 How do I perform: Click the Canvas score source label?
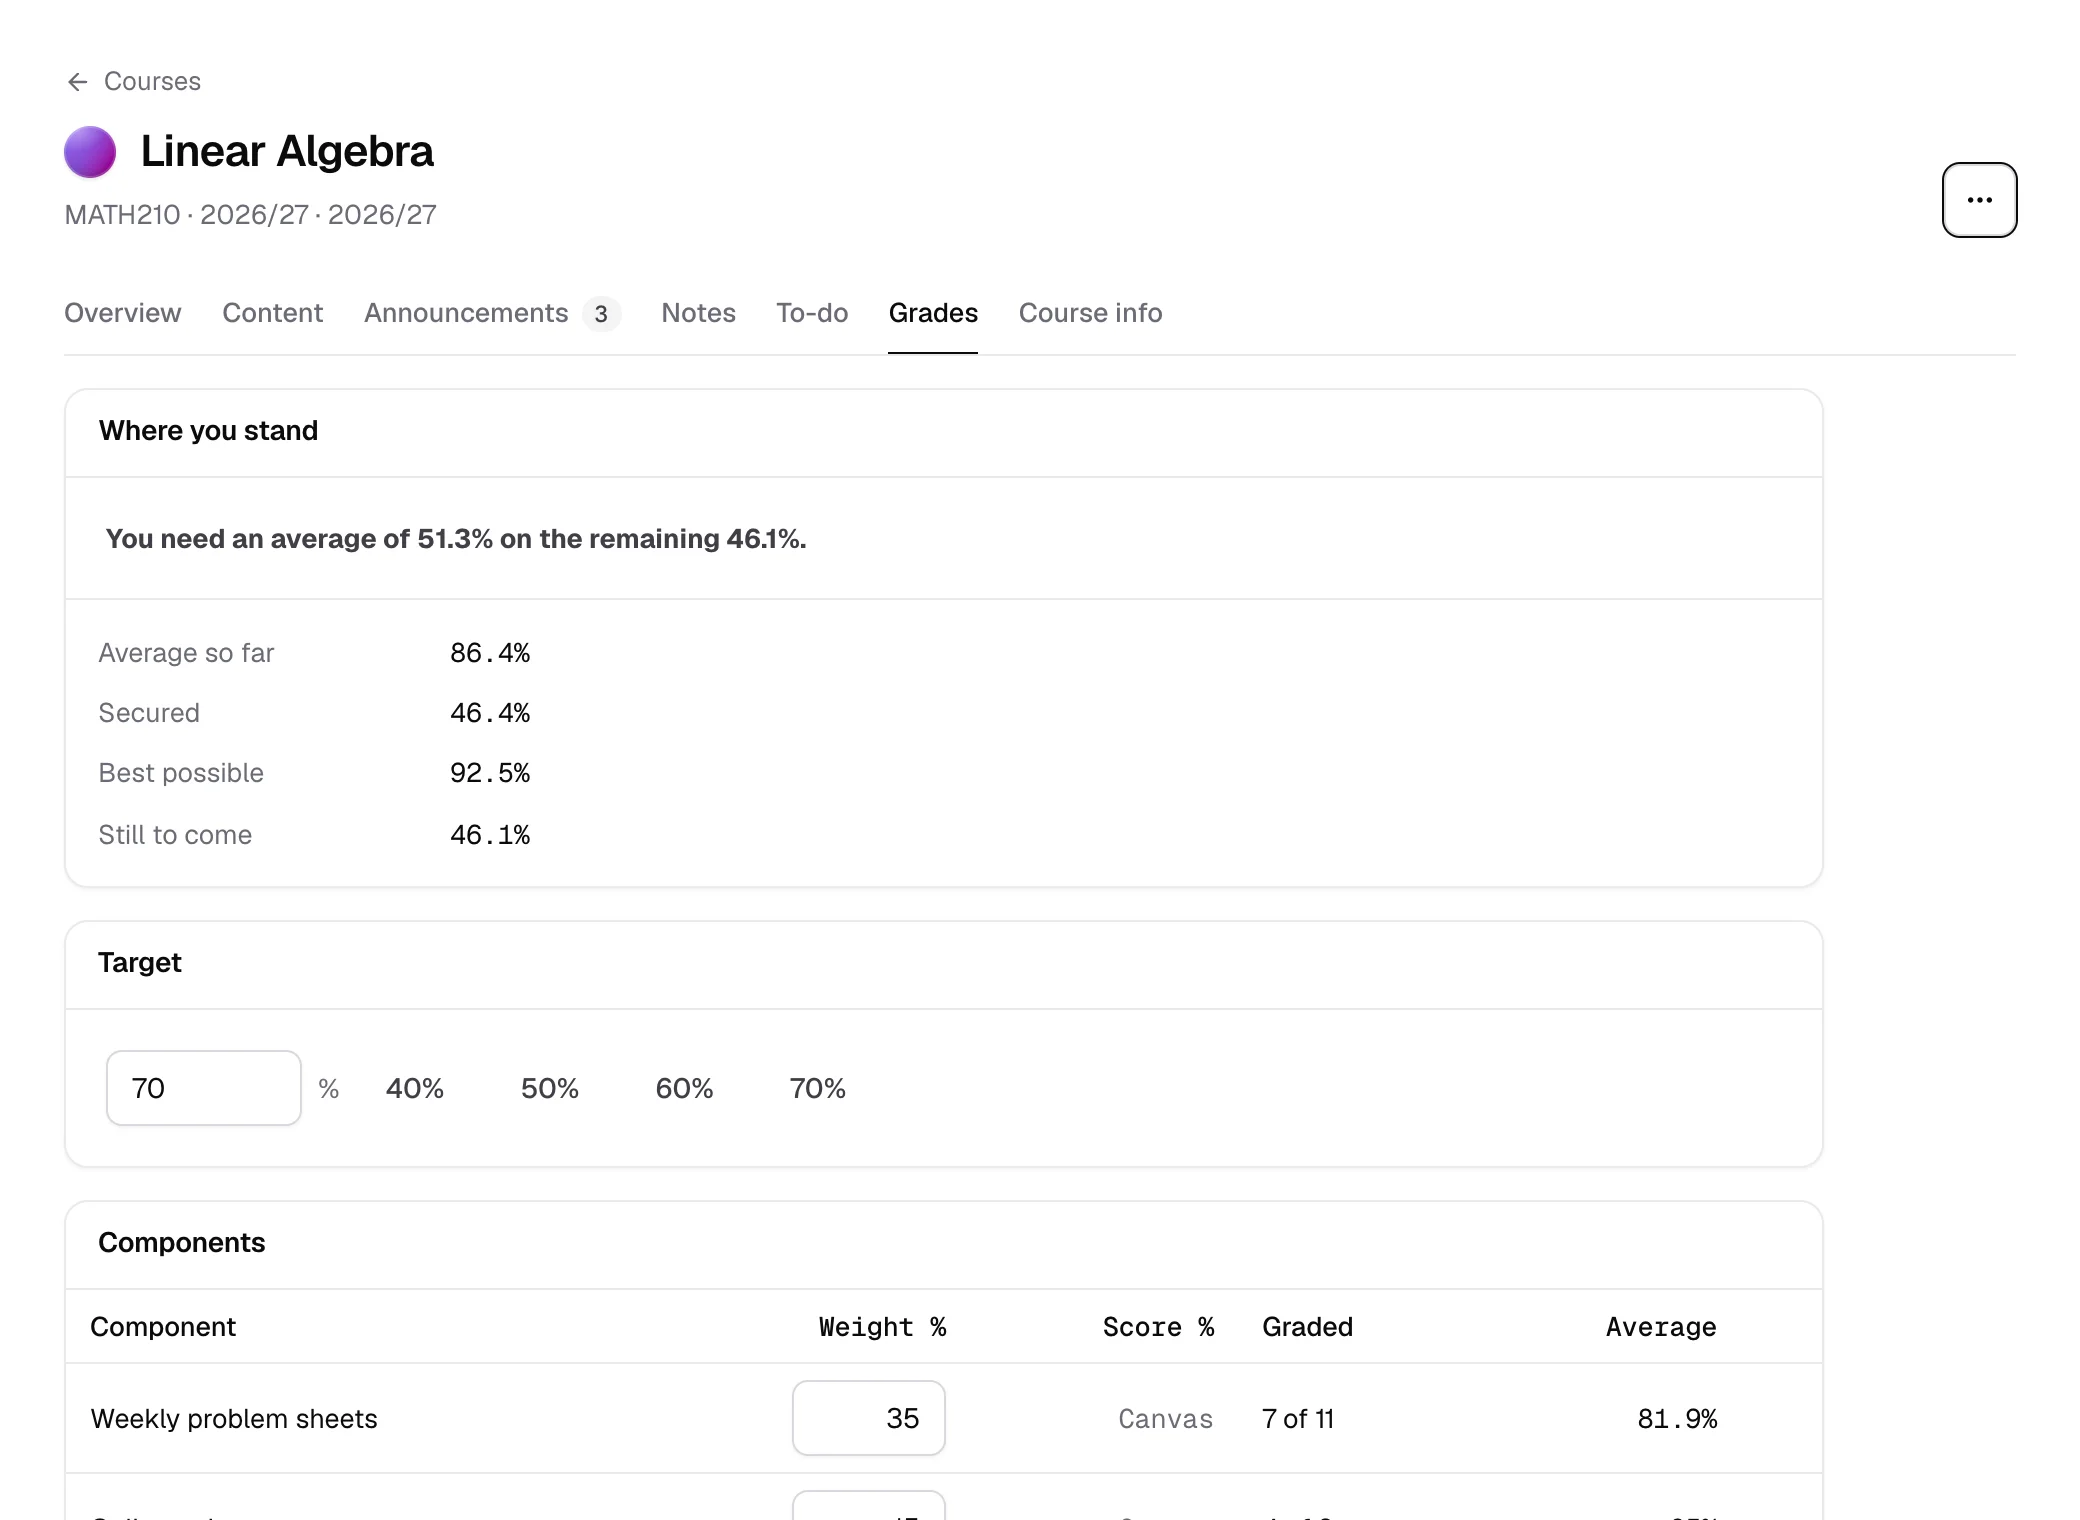click(1166, 1419)
